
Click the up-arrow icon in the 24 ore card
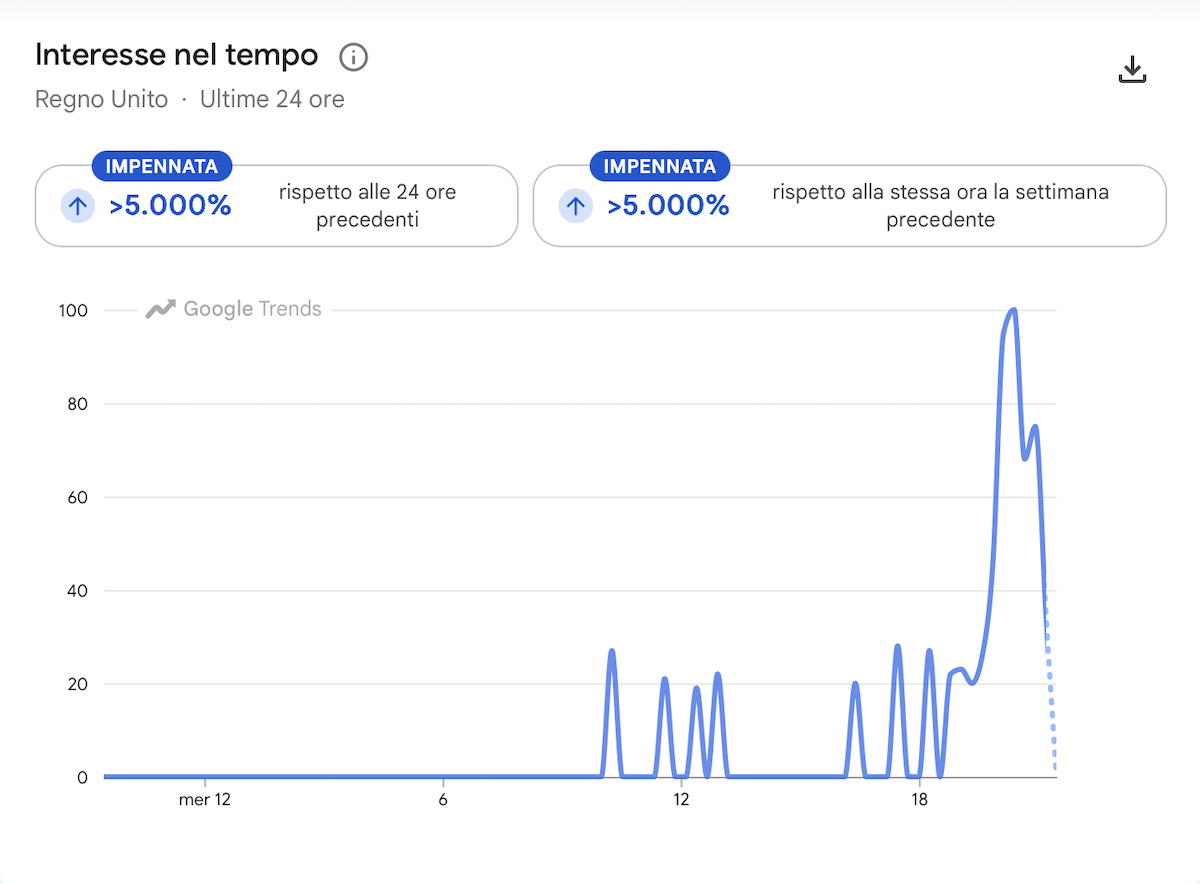tap(78, 207)
